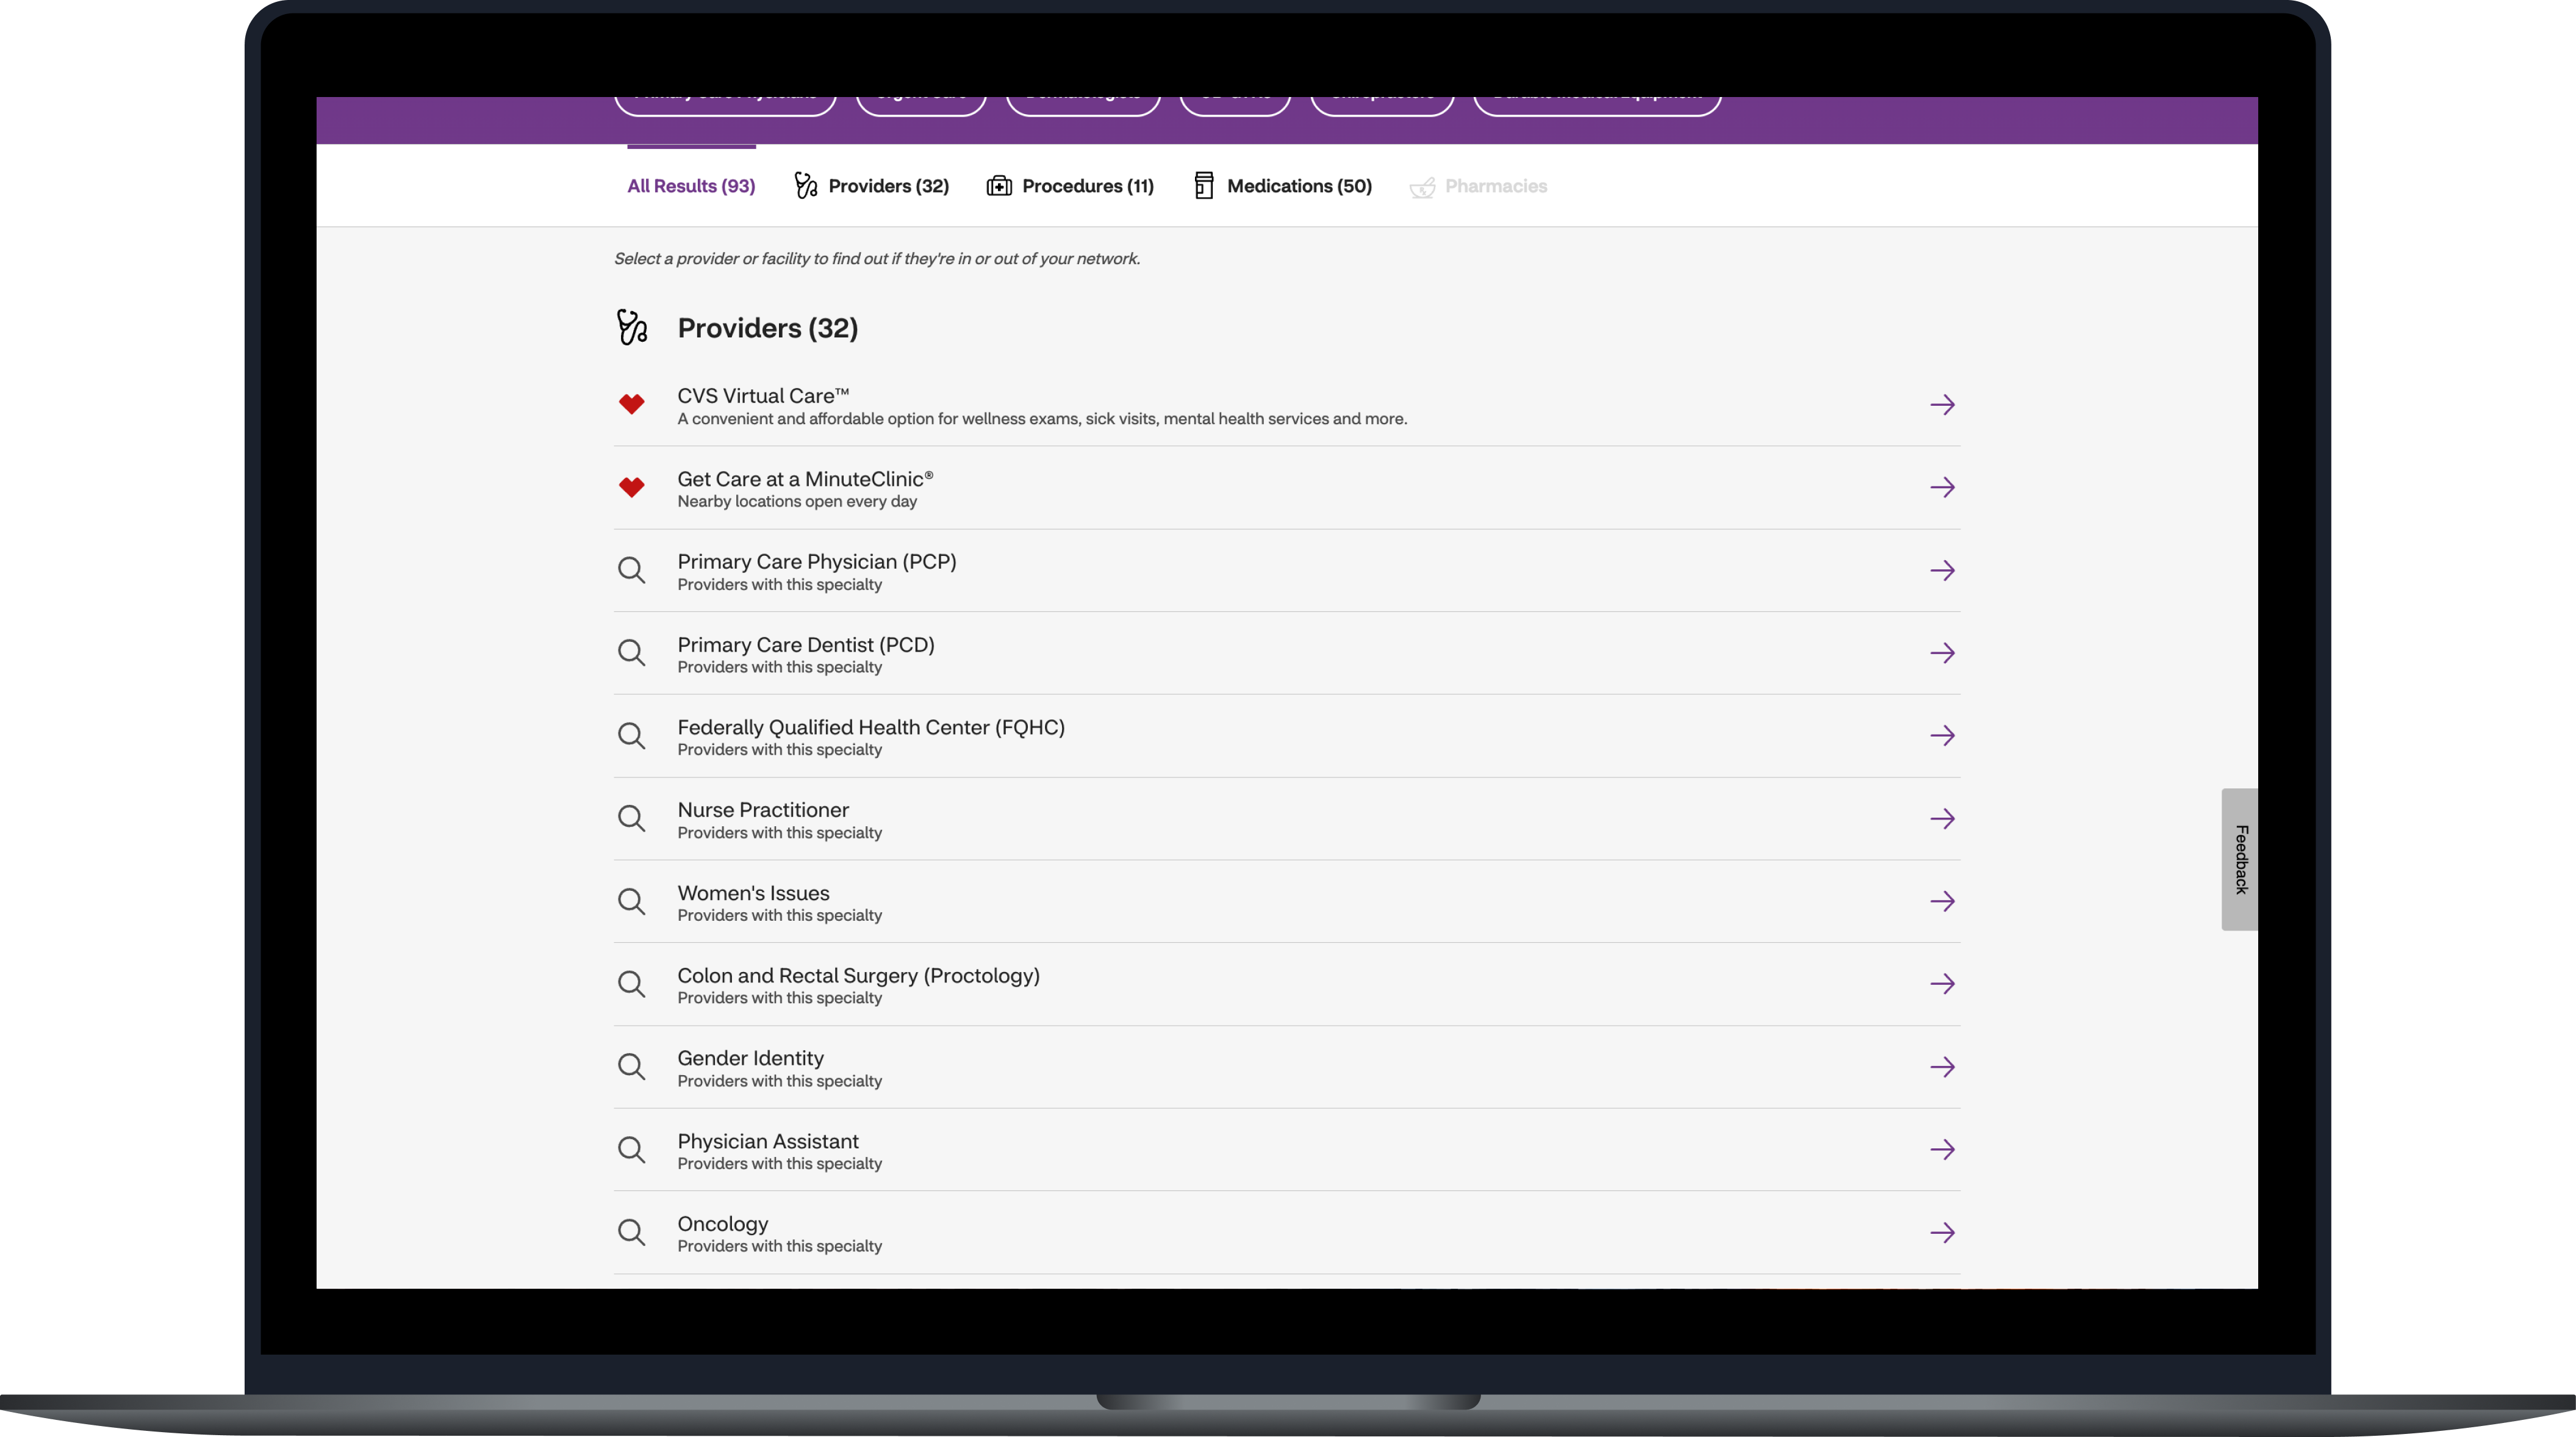This screenshot has height=1437, width=2576.
Task: Click the search icon beside Primary Care Physician
Action: point(631,571)
